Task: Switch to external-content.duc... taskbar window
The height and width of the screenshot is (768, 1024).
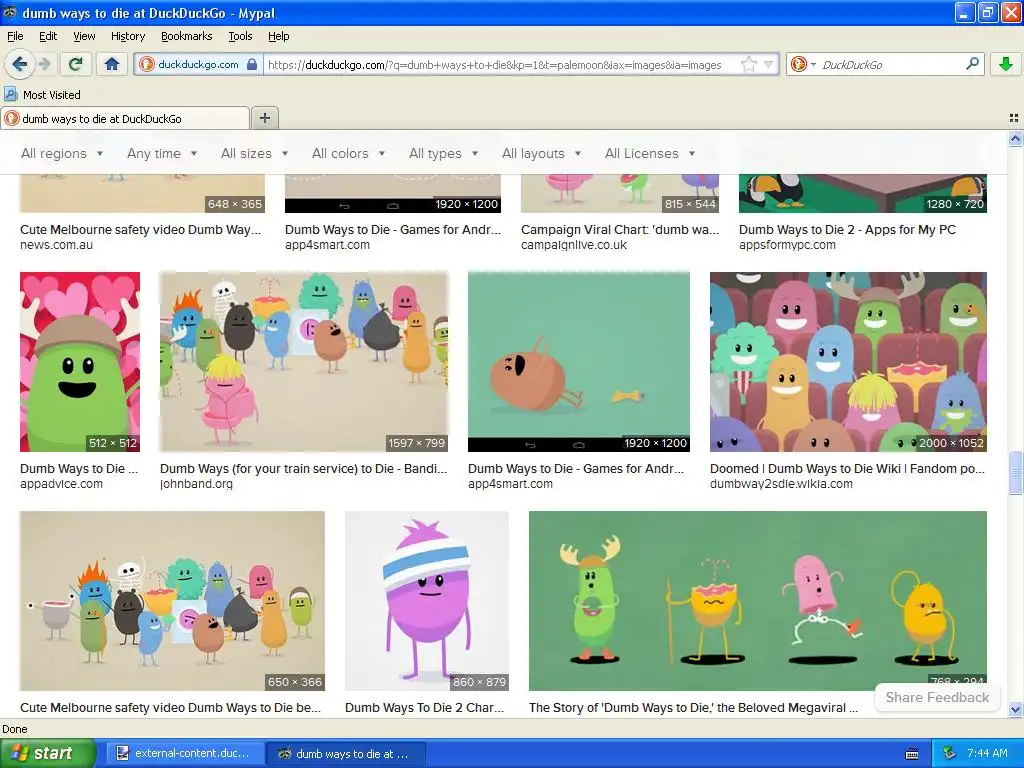Action: click(x=183, y=754)
